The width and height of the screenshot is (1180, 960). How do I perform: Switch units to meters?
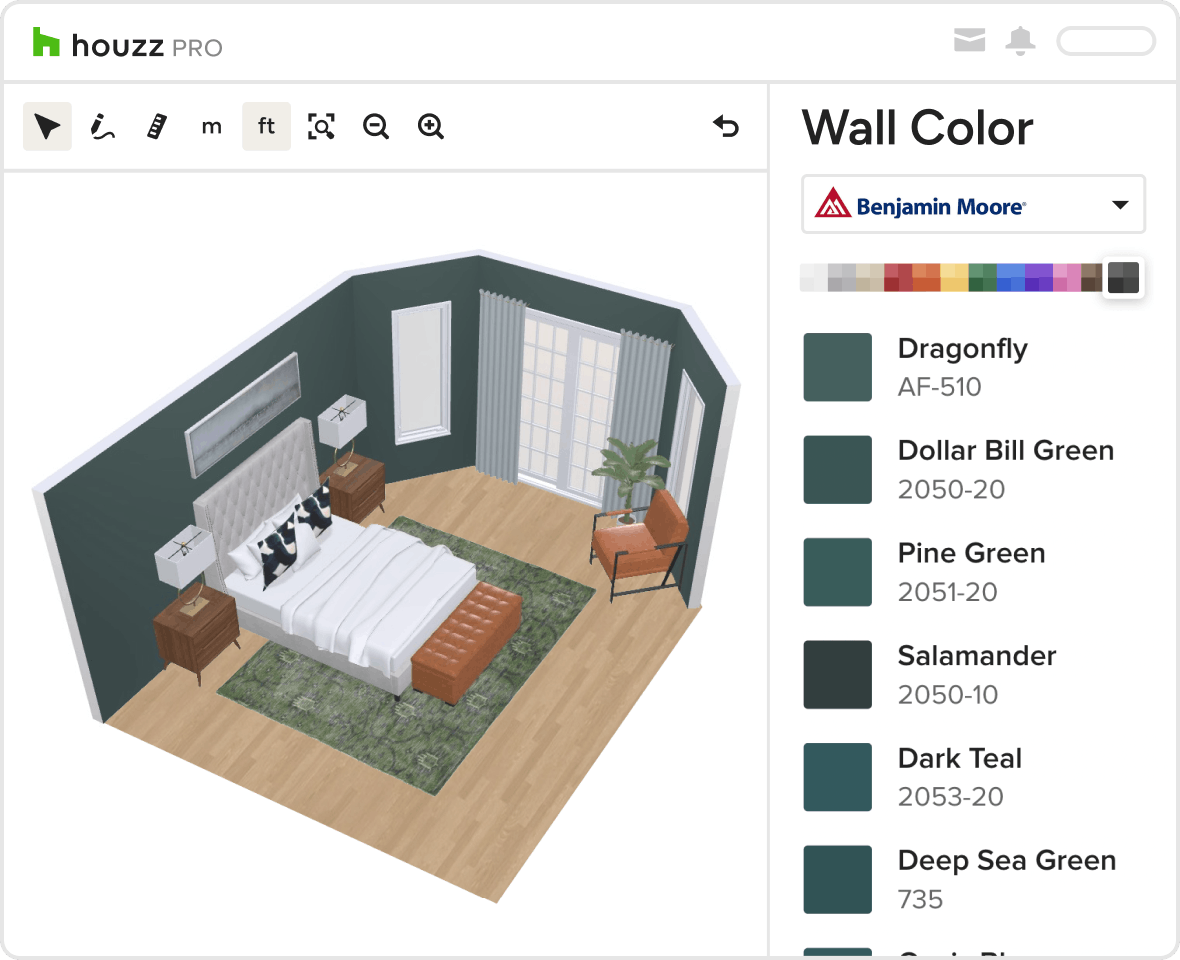pos(211,127)
